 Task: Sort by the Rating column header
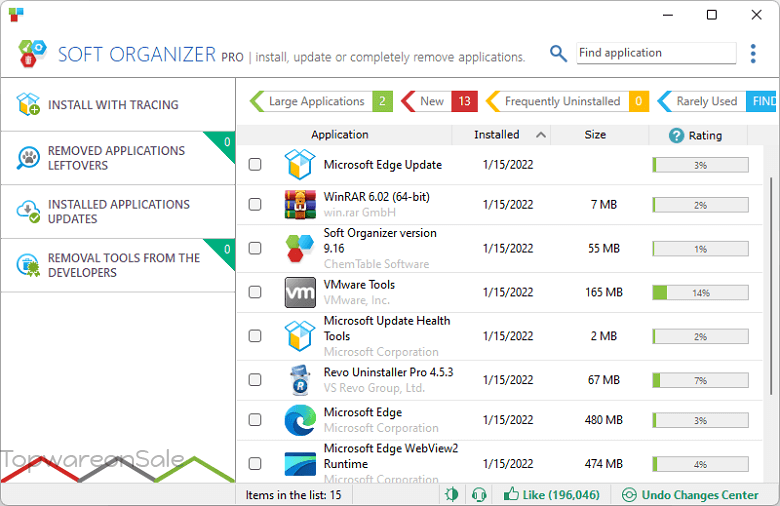click(698, 135)
